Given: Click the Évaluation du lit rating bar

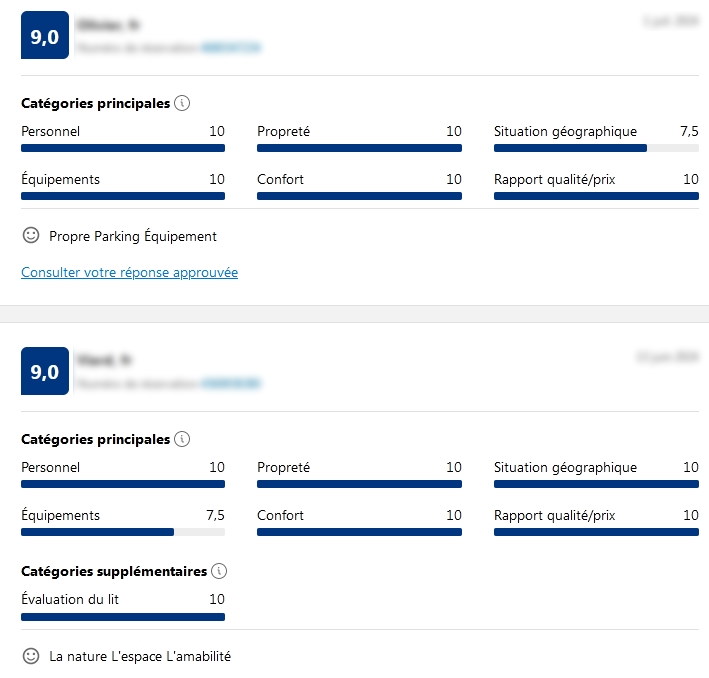Looking at the screenshot, I should tap(123, 617).
